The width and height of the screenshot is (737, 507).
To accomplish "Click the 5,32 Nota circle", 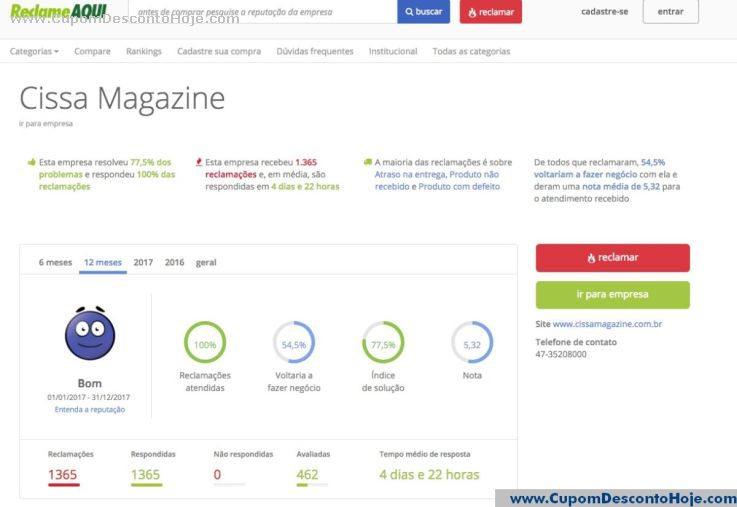I will point(472,343).
